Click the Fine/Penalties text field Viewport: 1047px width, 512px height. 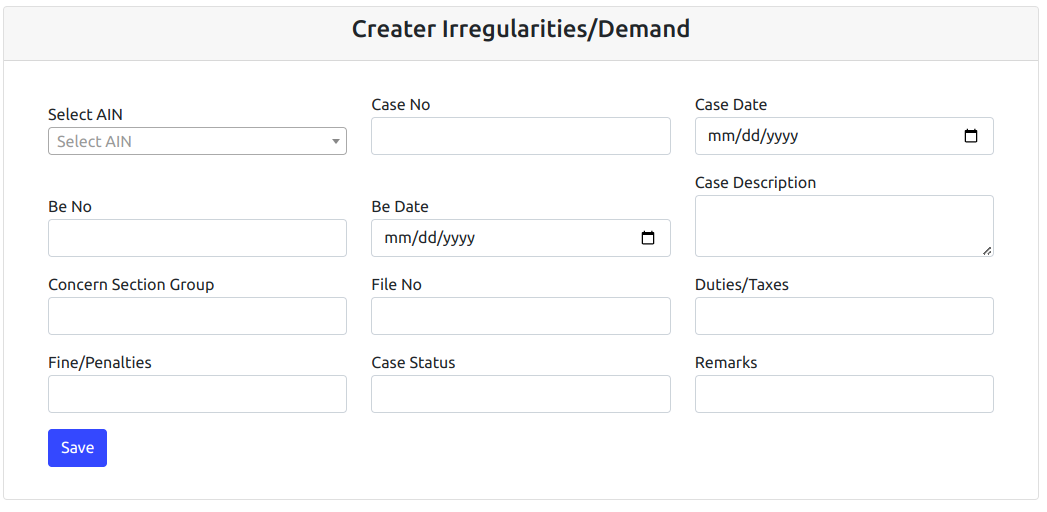198,394
